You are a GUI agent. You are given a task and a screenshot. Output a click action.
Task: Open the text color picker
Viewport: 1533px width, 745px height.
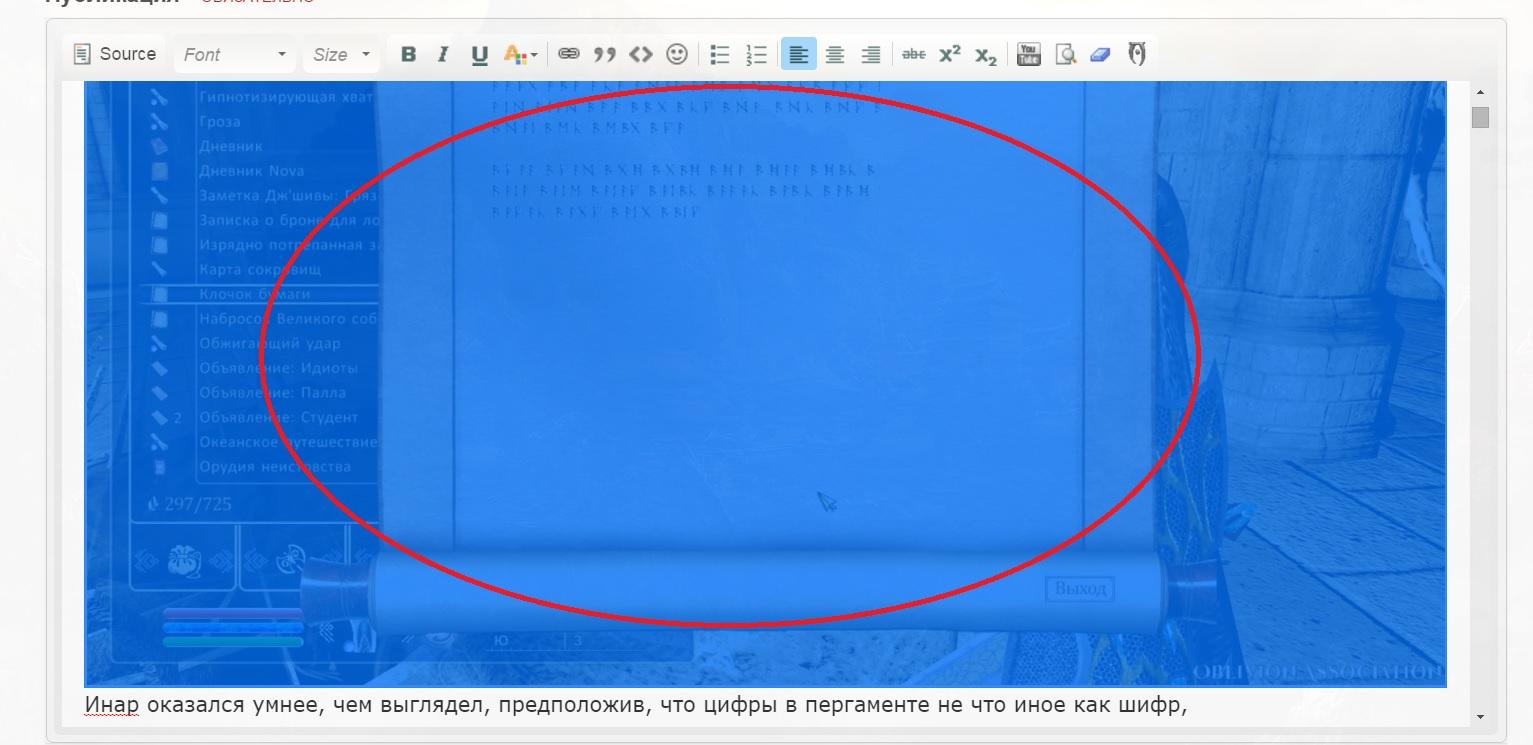click(x=520, y=55)
